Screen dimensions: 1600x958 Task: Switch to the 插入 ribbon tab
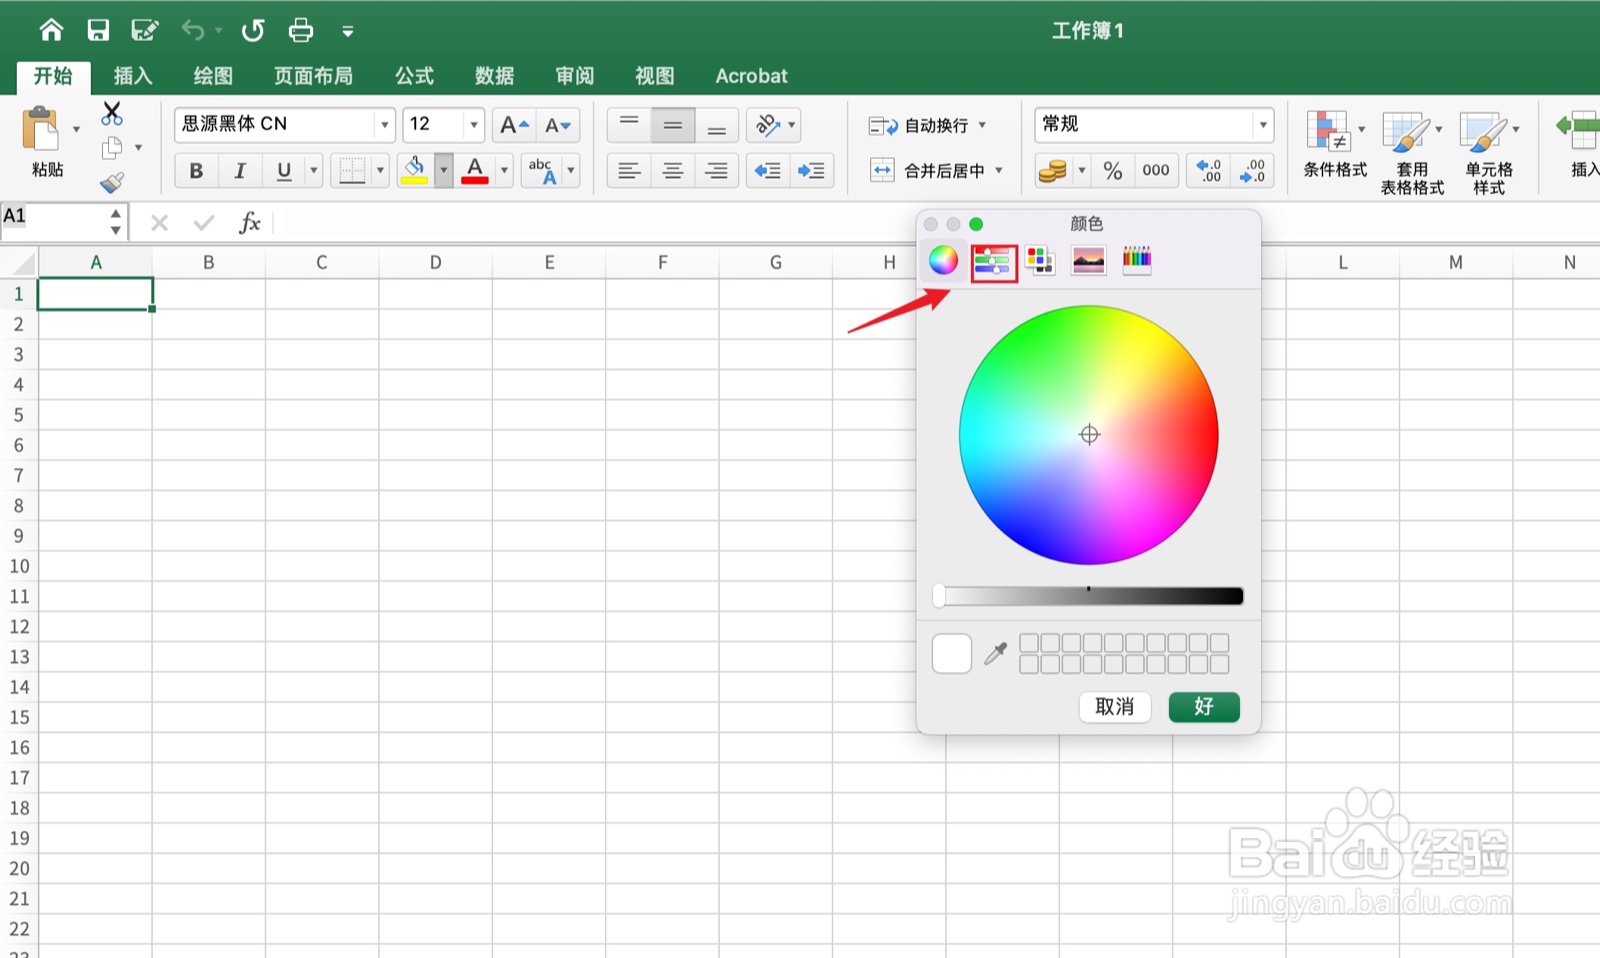click(133, 75)
